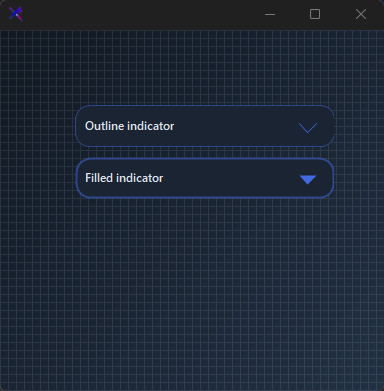
Task: Minimize the window
Action: (270, 14)
